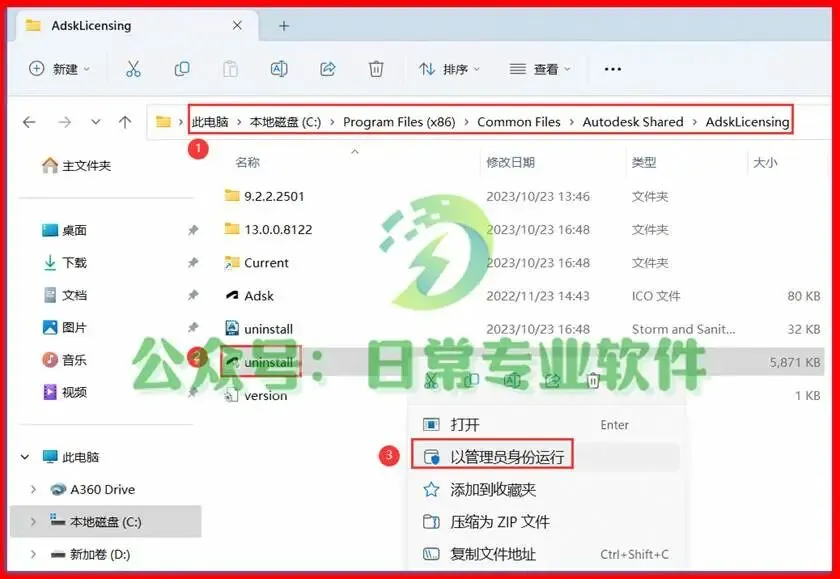Expand the 新加卷 (D:) tree node
Image resolution: width=840 pixels, height=579 pixels.
pos(33,554)
